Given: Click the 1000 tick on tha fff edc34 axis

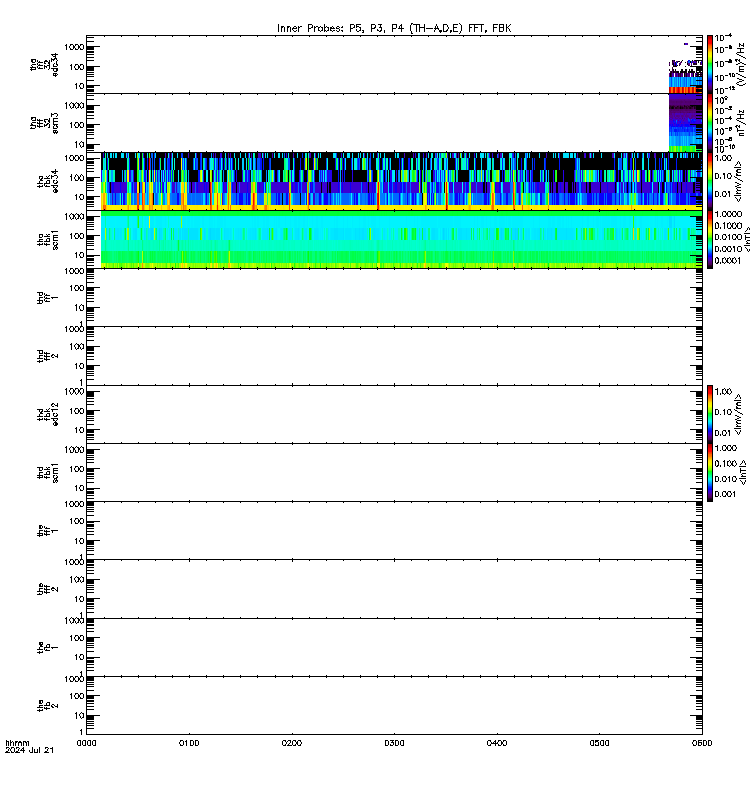Looking at the screenshot, I should pos(74,47).
